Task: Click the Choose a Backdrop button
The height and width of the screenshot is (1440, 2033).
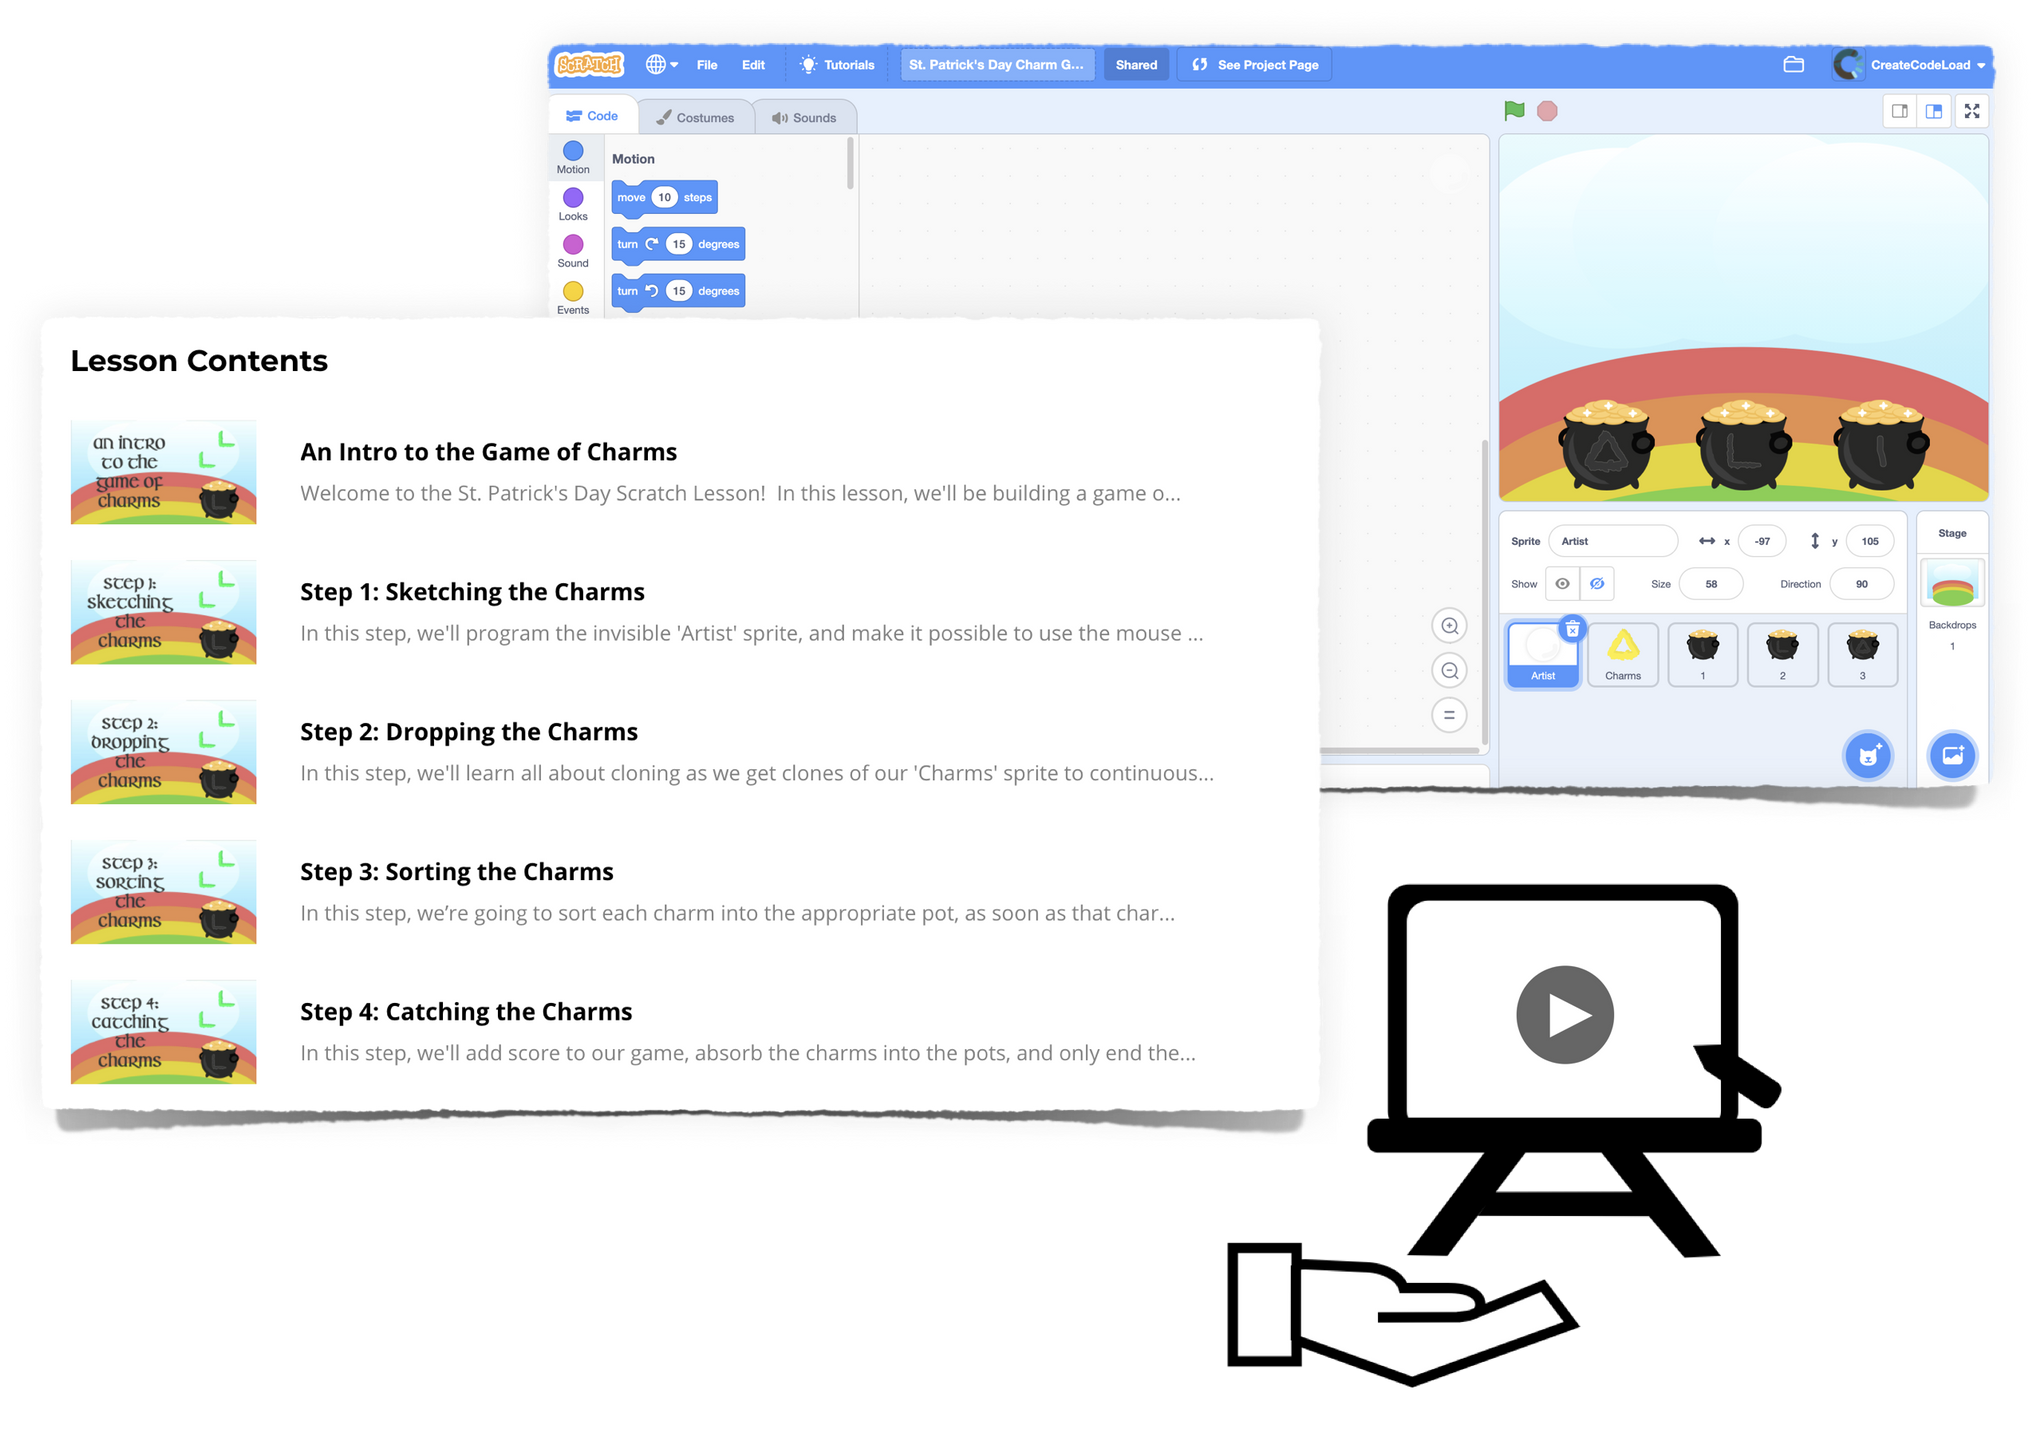Action: pos(1952,756)
